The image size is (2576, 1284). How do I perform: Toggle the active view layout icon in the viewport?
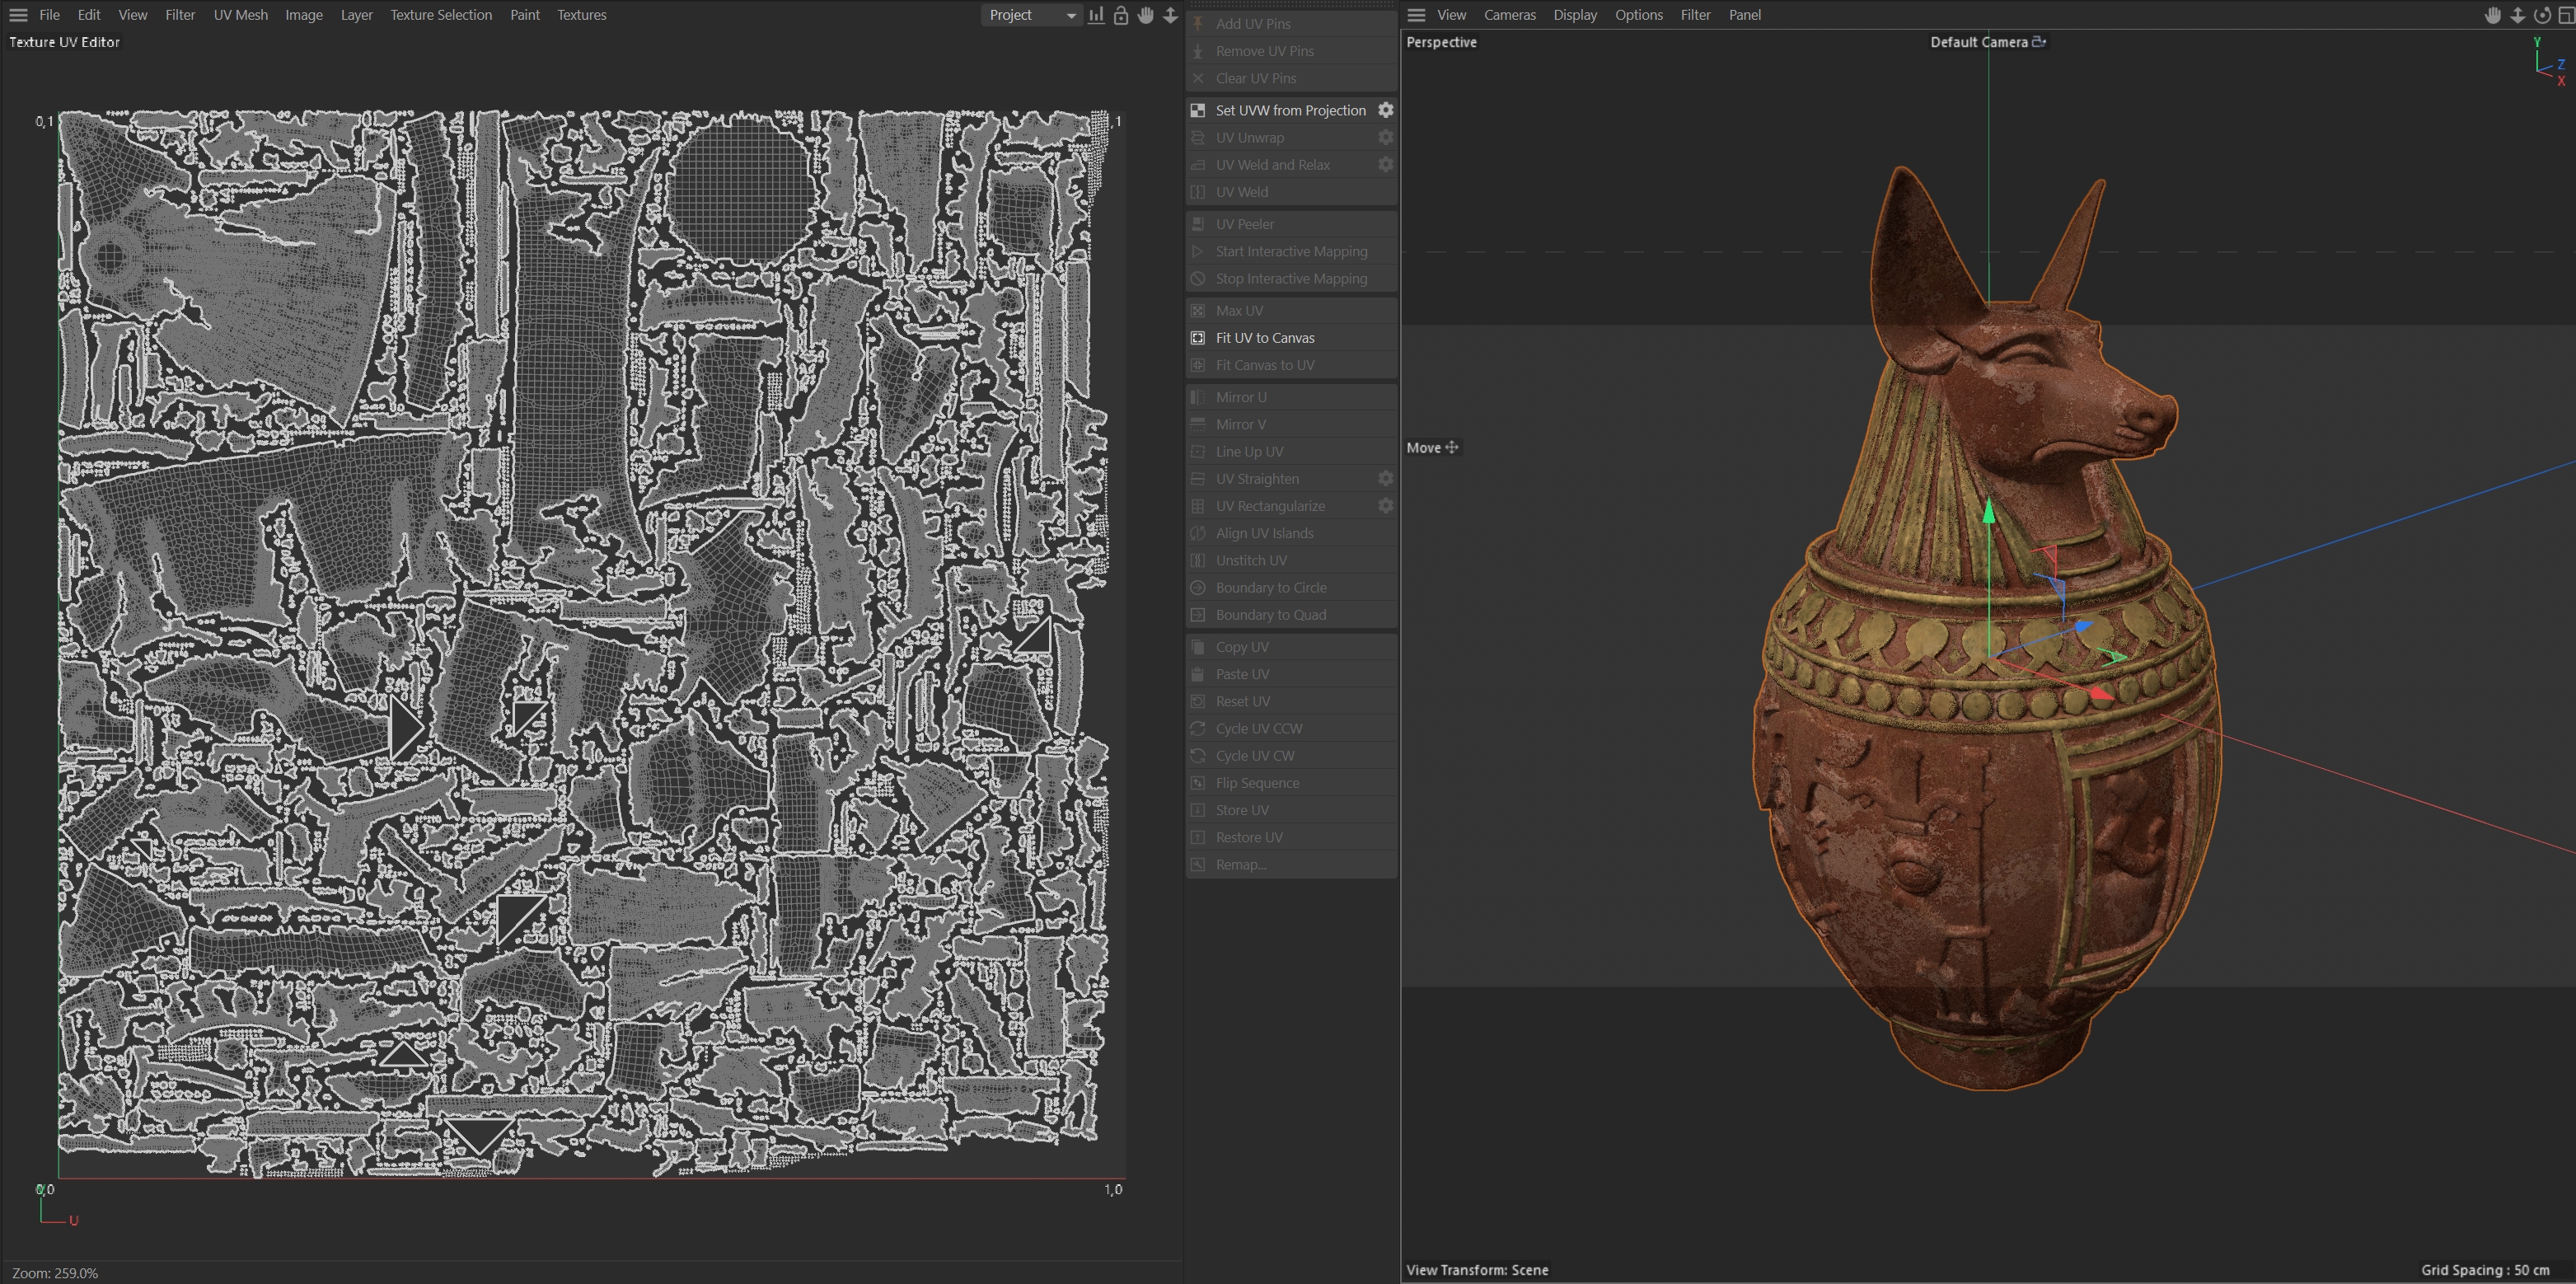[x=2565, y=15]
